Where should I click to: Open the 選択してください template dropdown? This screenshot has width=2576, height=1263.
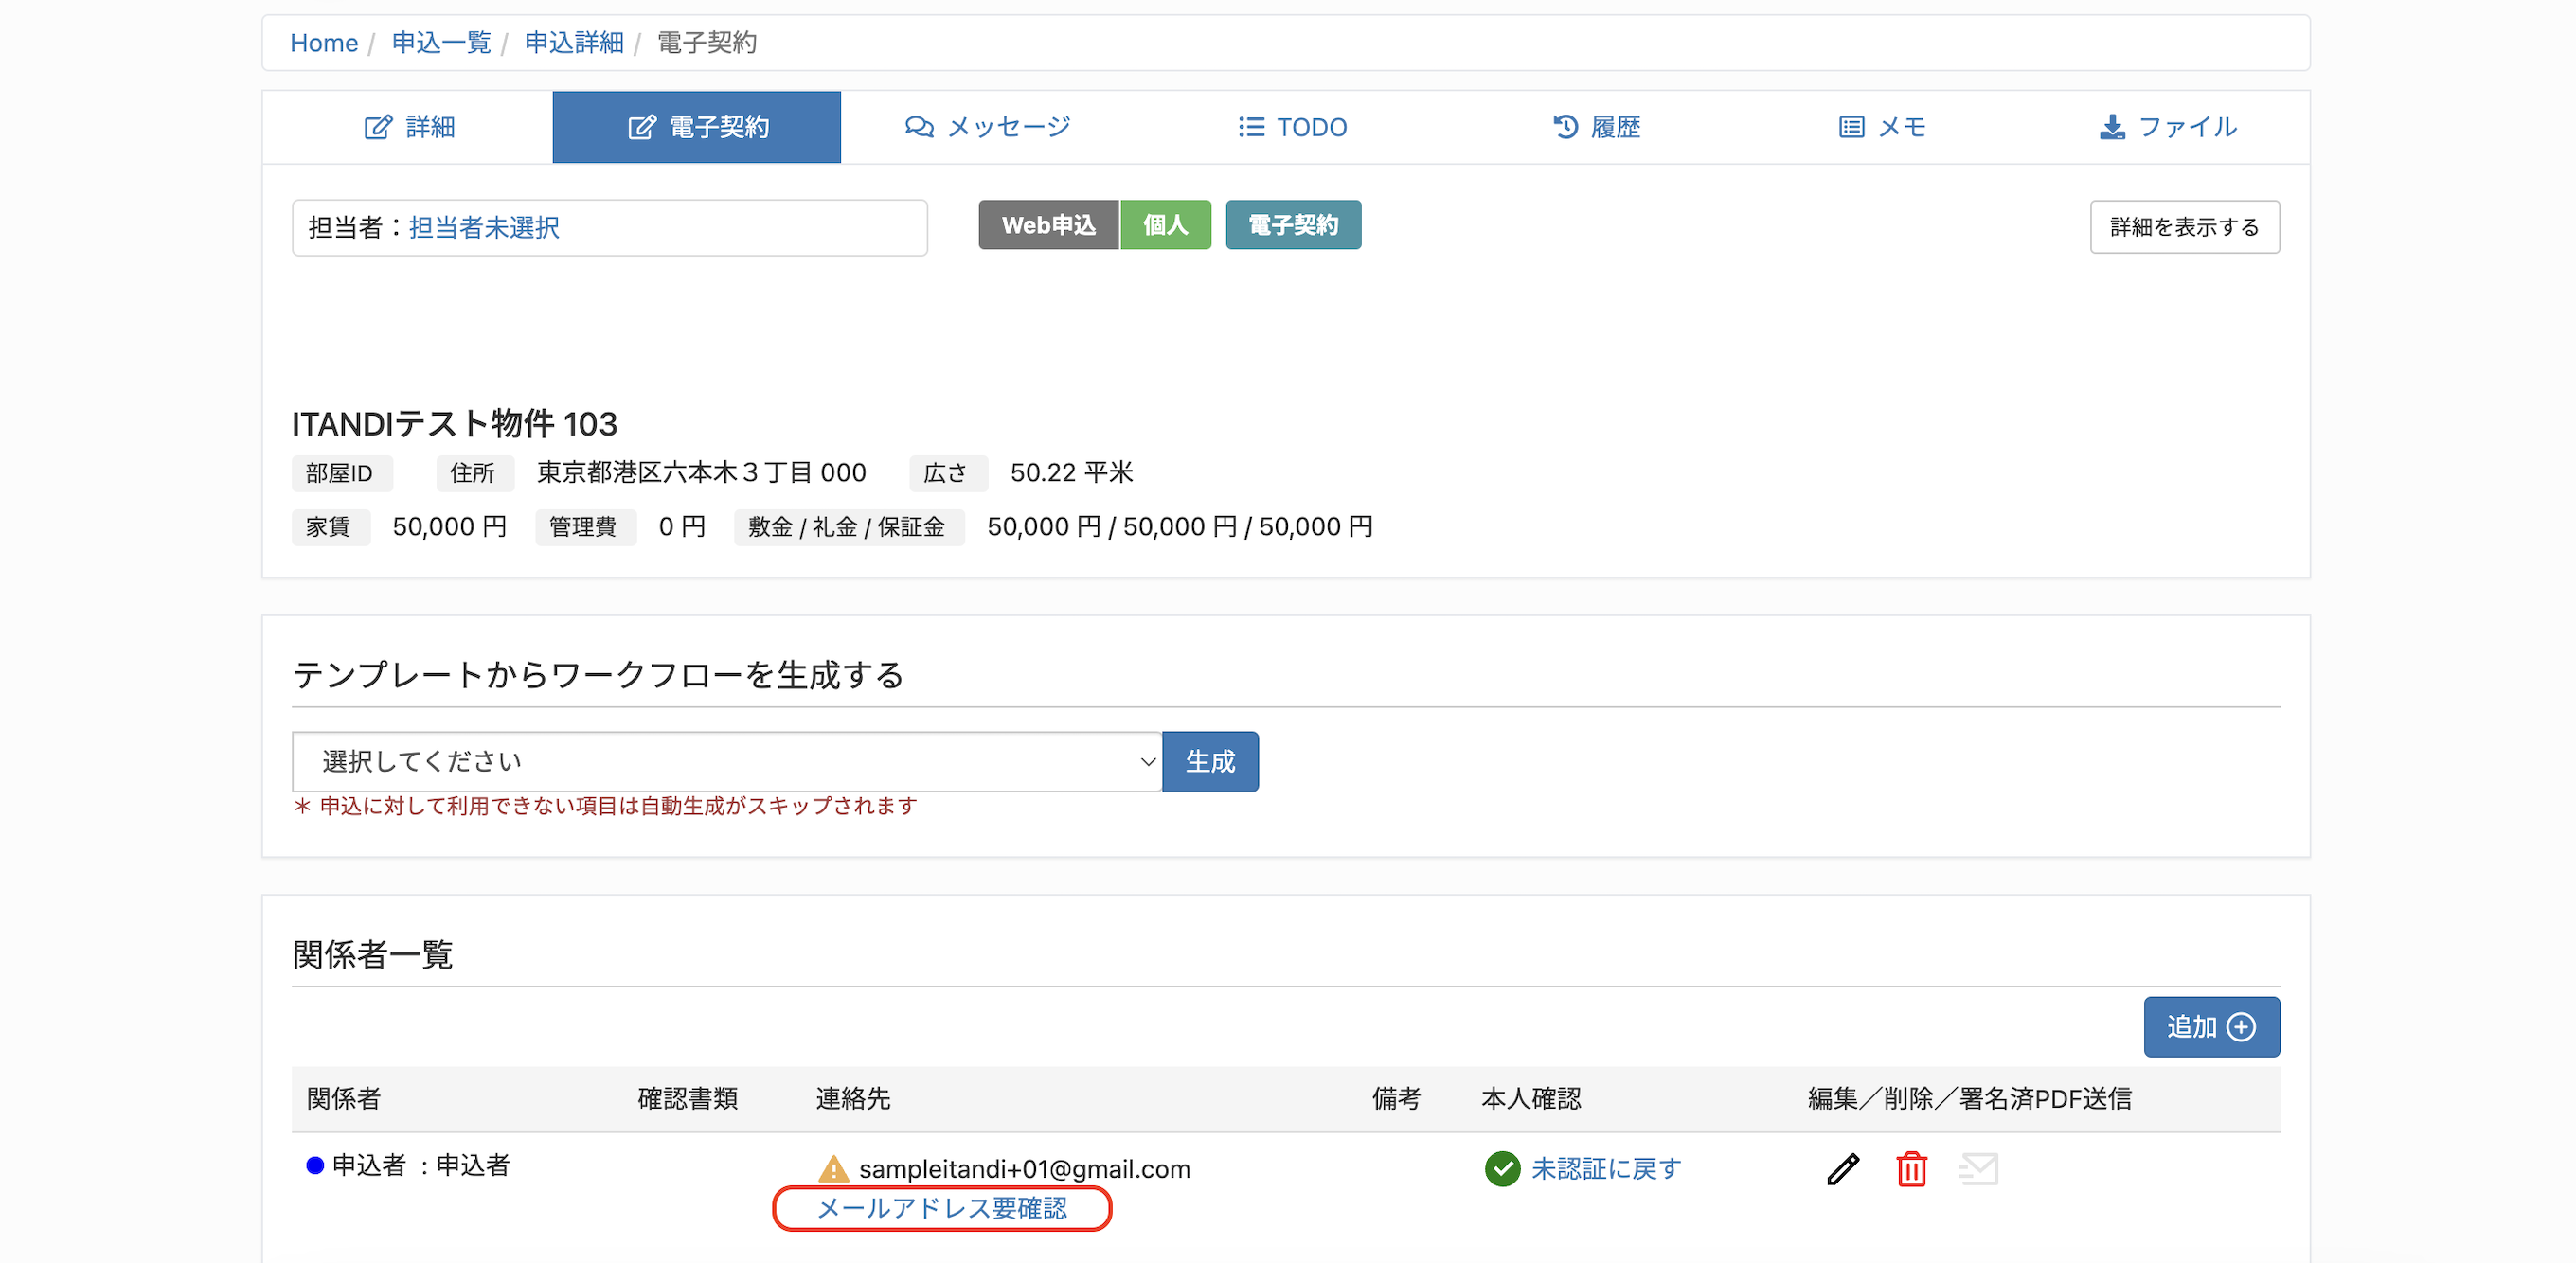pyautogui.click(x=727, y=762)
